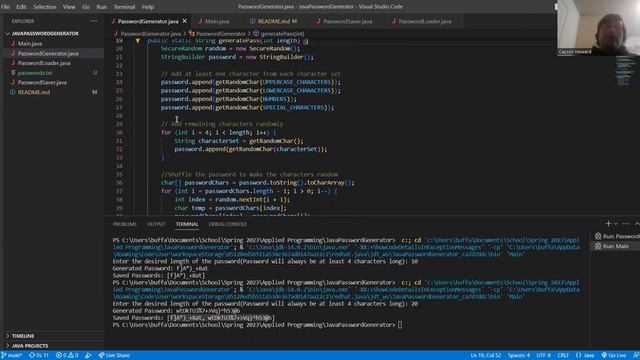Click the webcam video thumbnail

coord(598,28)
